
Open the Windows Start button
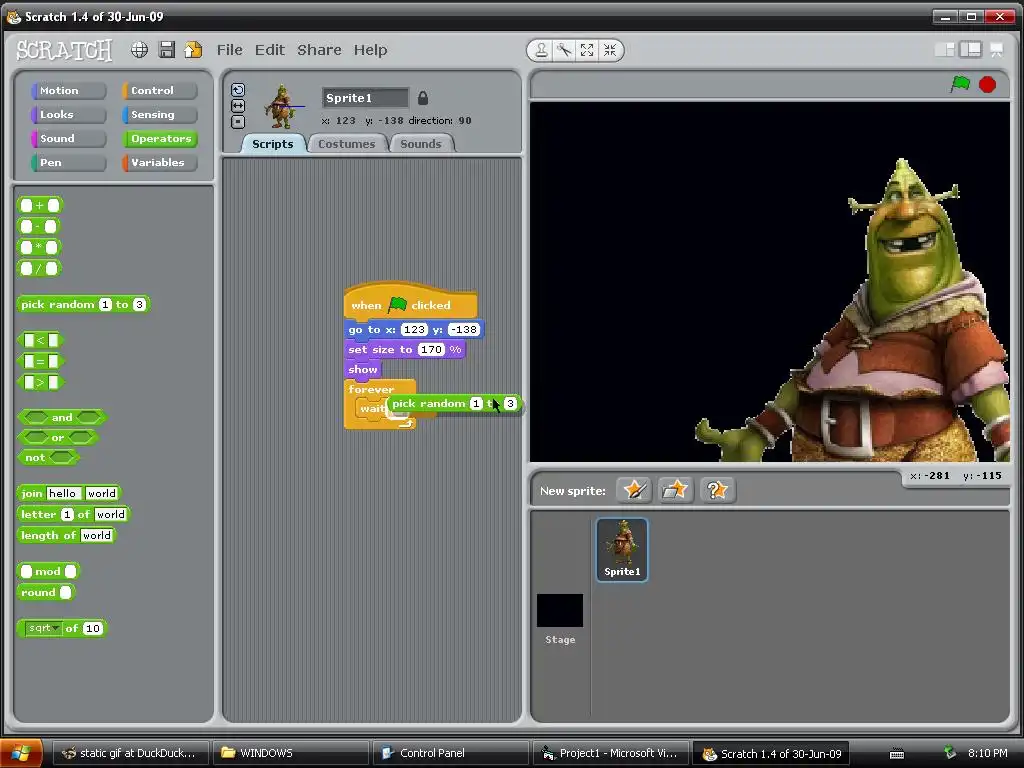22,753
